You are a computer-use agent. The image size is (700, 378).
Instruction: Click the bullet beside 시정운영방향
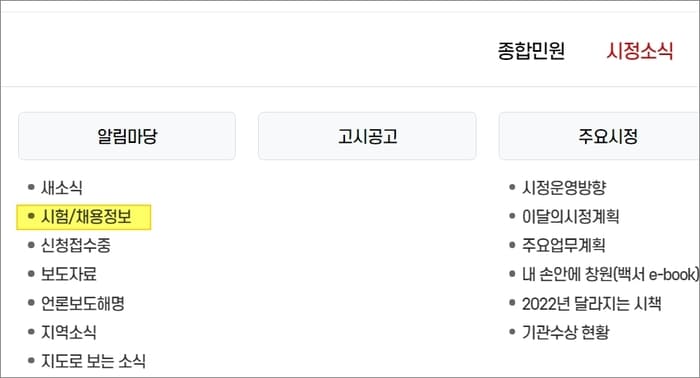(x=512, y=187)
